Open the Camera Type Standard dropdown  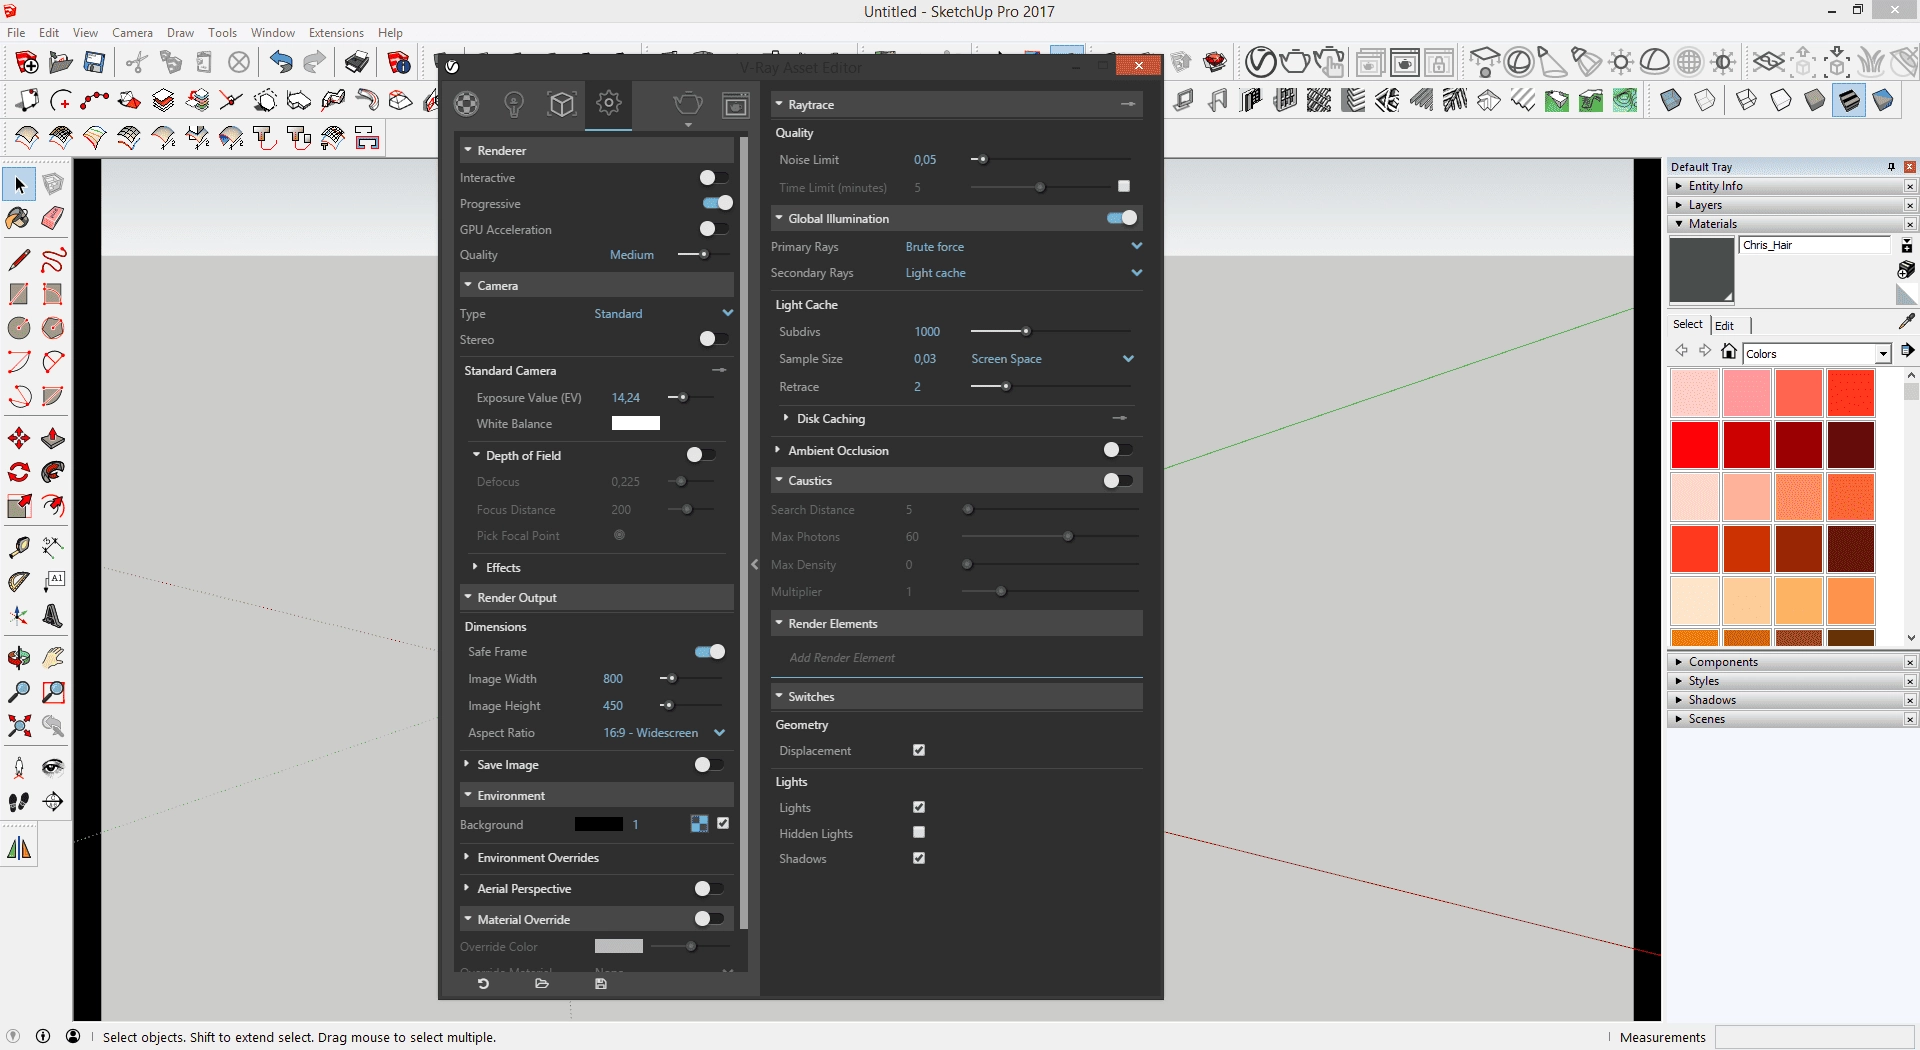click(664, 313)
